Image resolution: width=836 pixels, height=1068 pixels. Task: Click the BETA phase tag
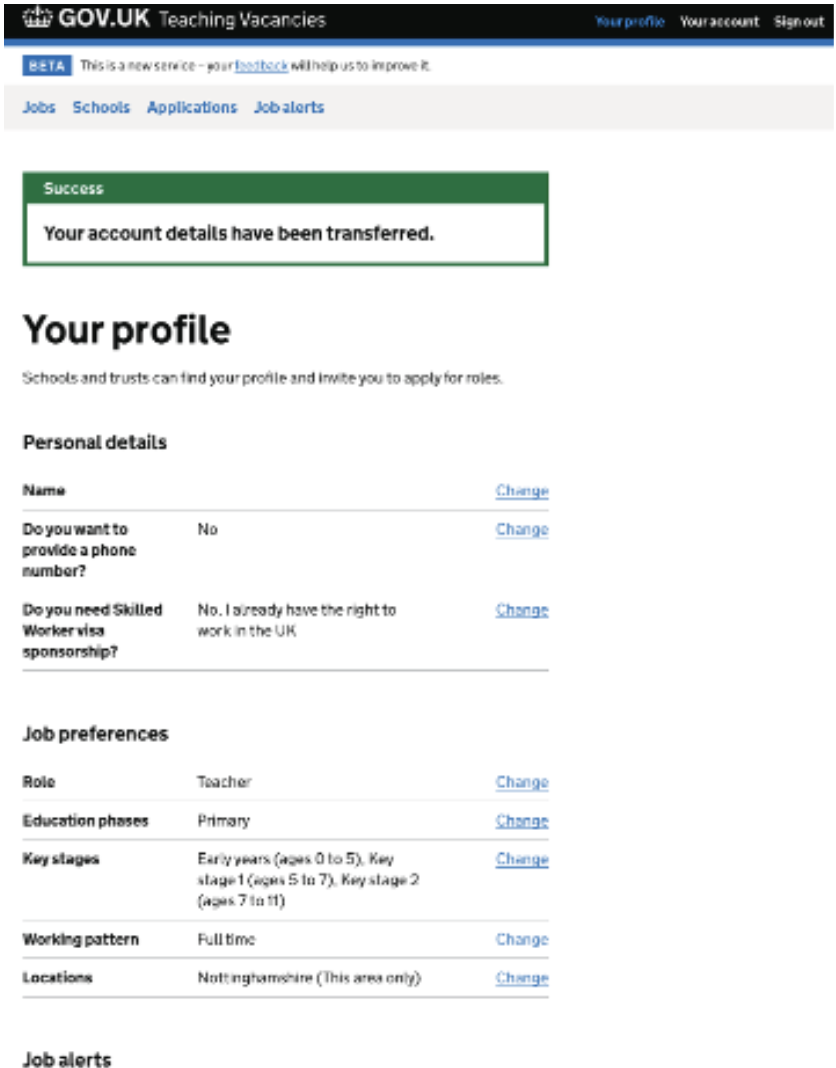pyautogui.click(x=46, y=67)
